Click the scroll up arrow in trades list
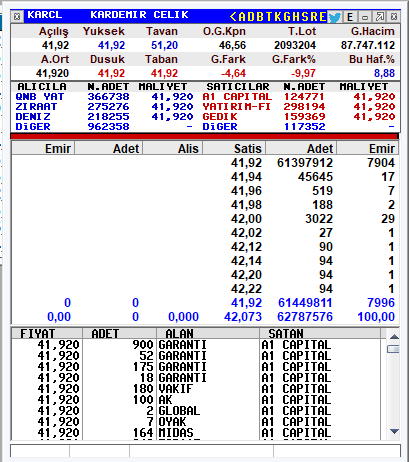Viewport: 409px width, 462px height. tap(394, 337)
